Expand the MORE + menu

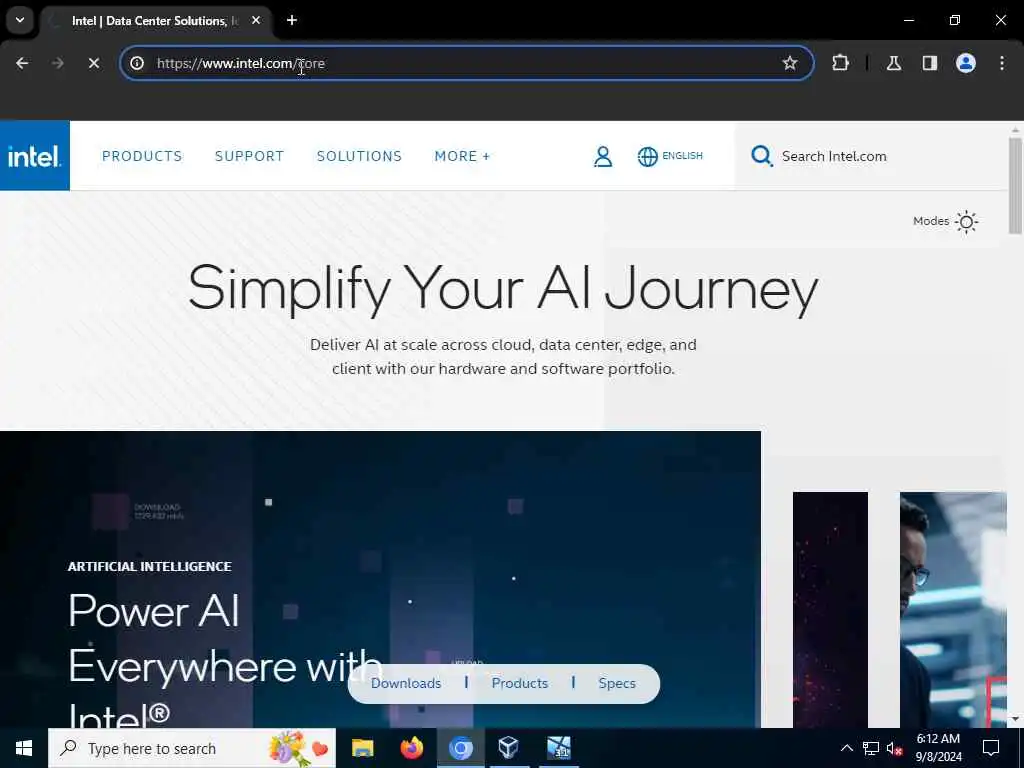click(462, 156)
